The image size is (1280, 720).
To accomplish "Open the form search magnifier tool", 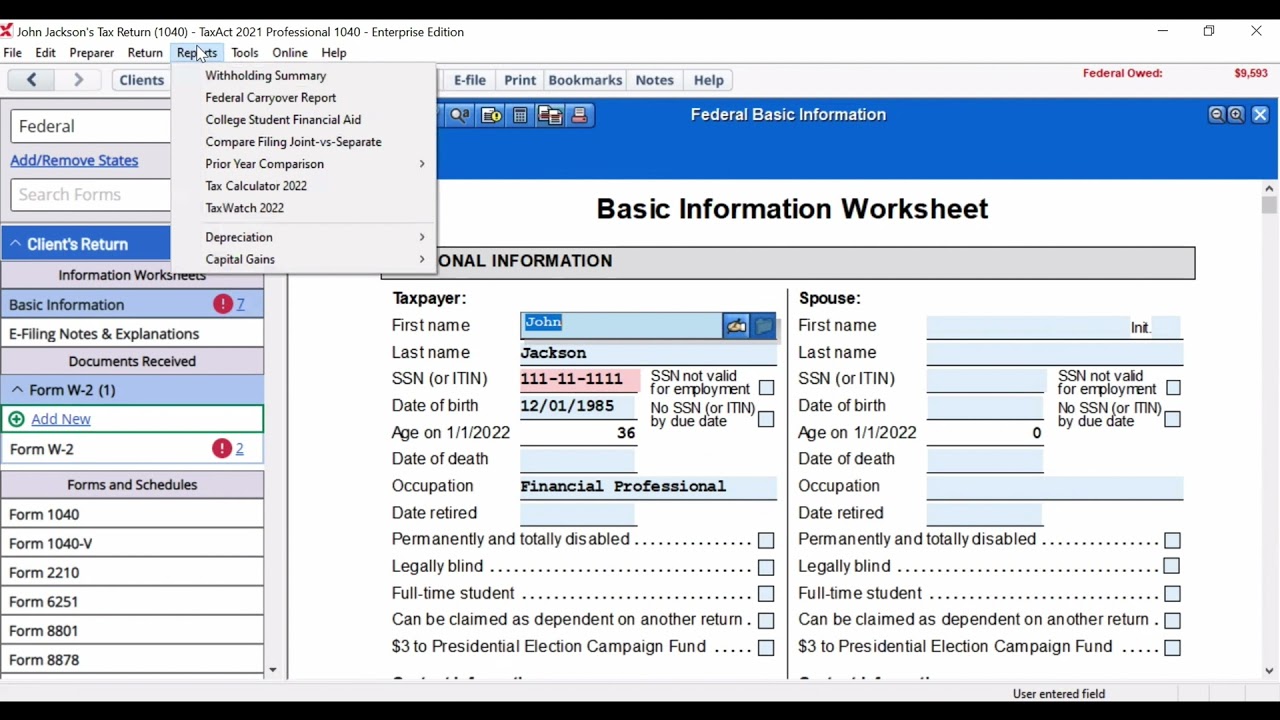I will pyautogui.click(x=460, y=116).
